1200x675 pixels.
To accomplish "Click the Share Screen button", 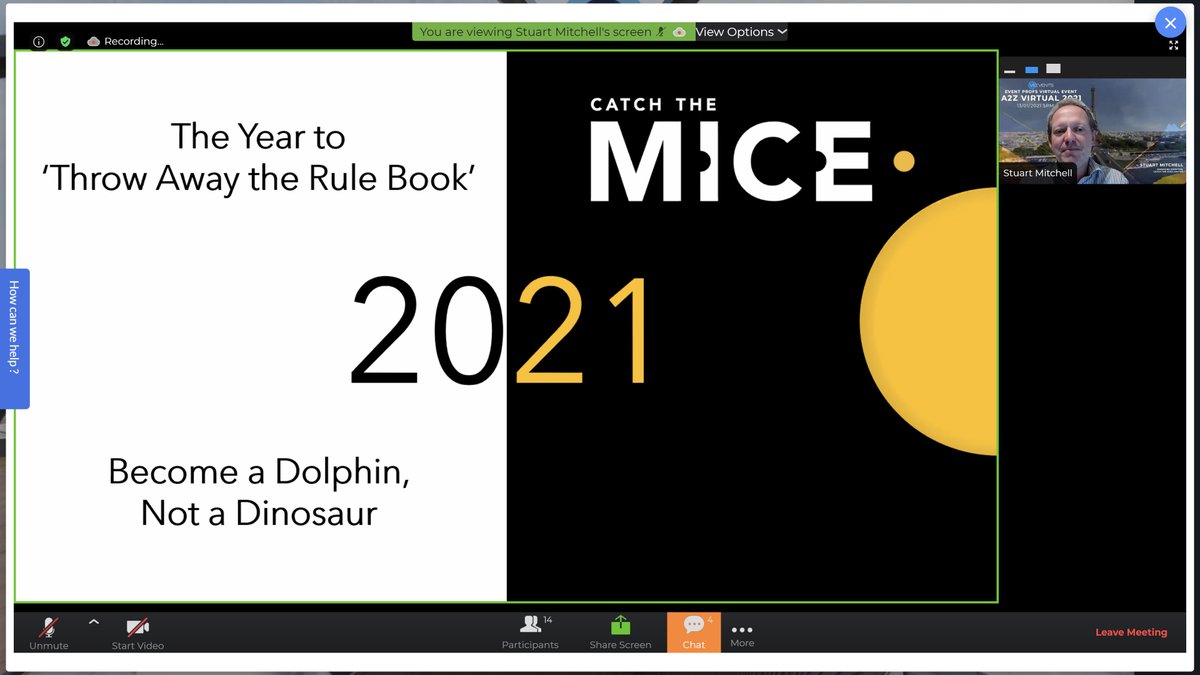I will tap(620, 632).
